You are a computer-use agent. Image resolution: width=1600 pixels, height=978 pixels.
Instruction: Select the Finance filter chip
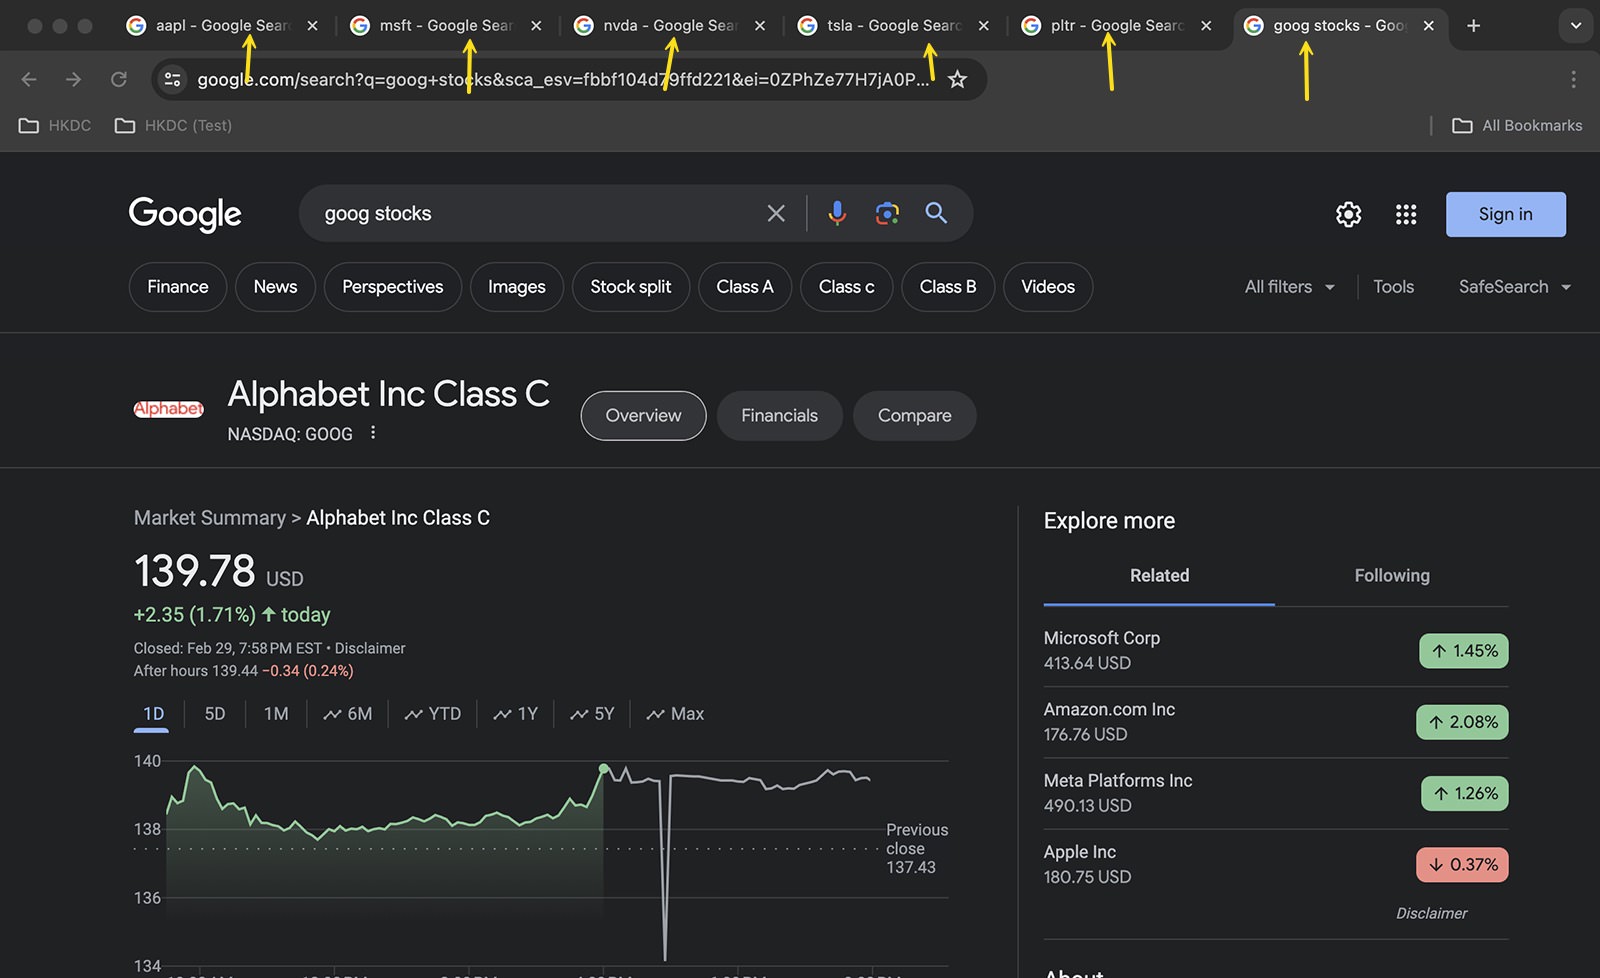tap(178, 287)
